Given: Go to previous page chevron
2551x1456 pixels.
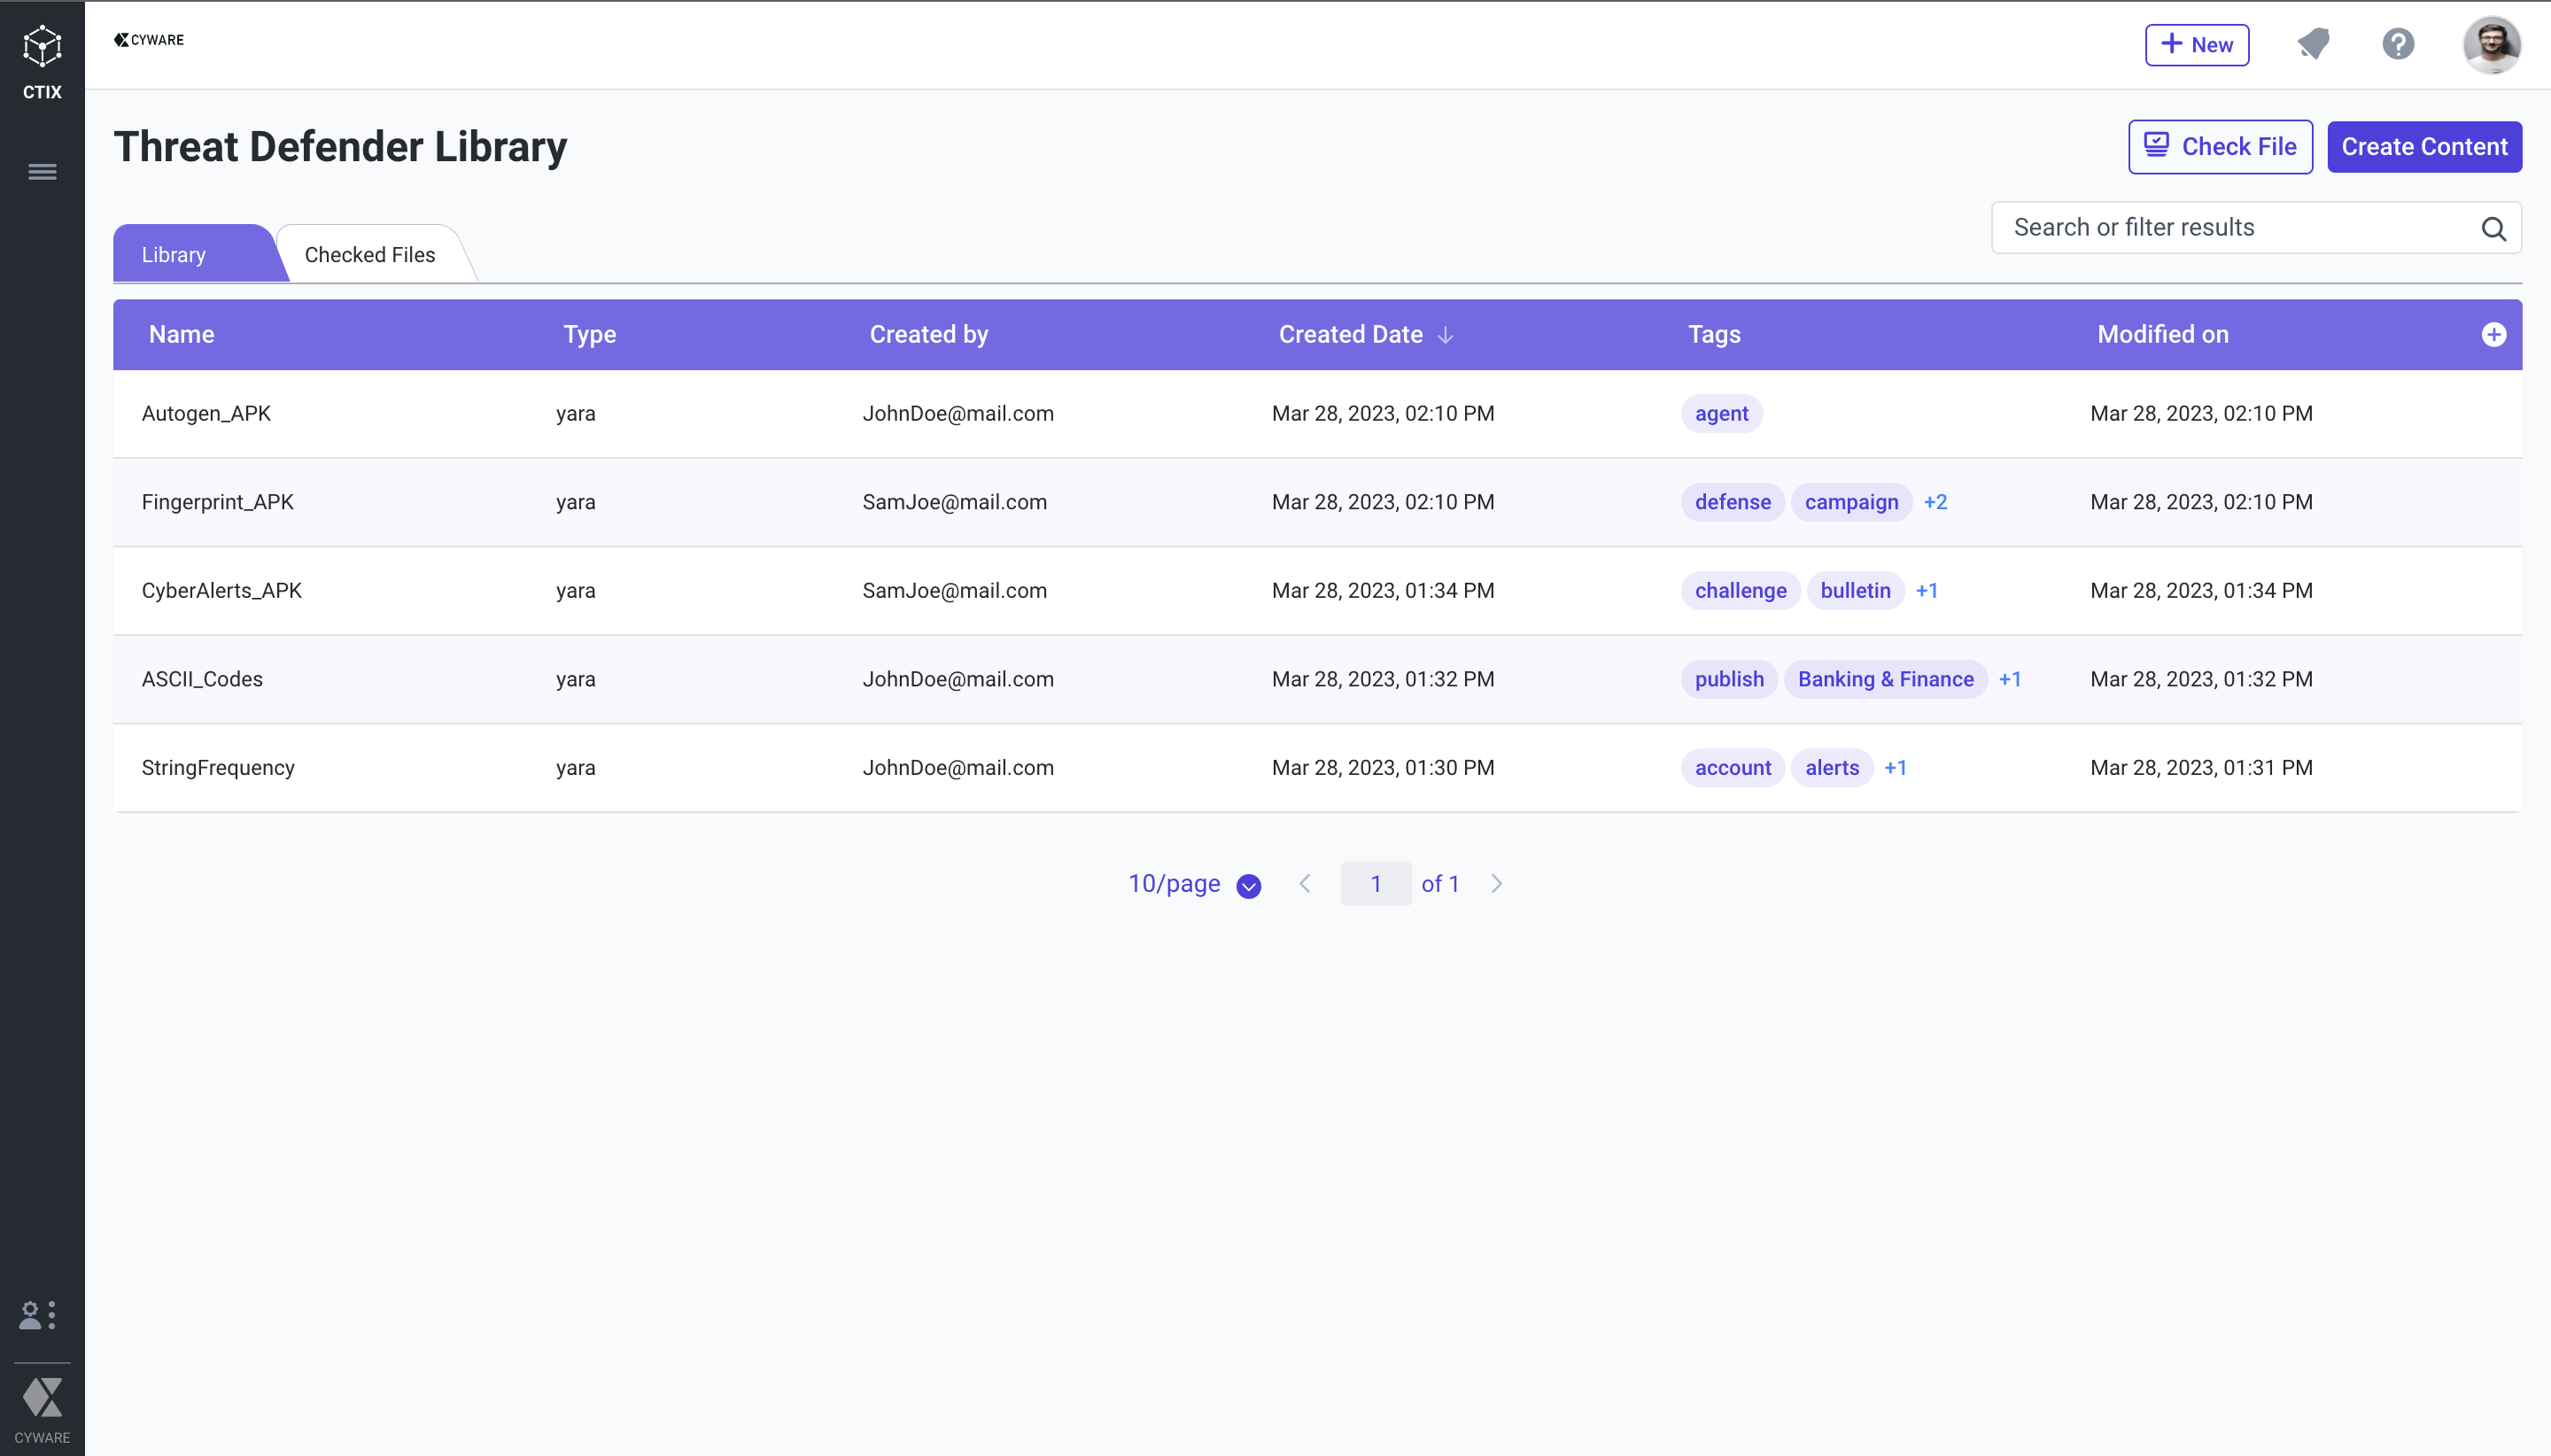Looking at the screenshot, I should point(1305,884).
